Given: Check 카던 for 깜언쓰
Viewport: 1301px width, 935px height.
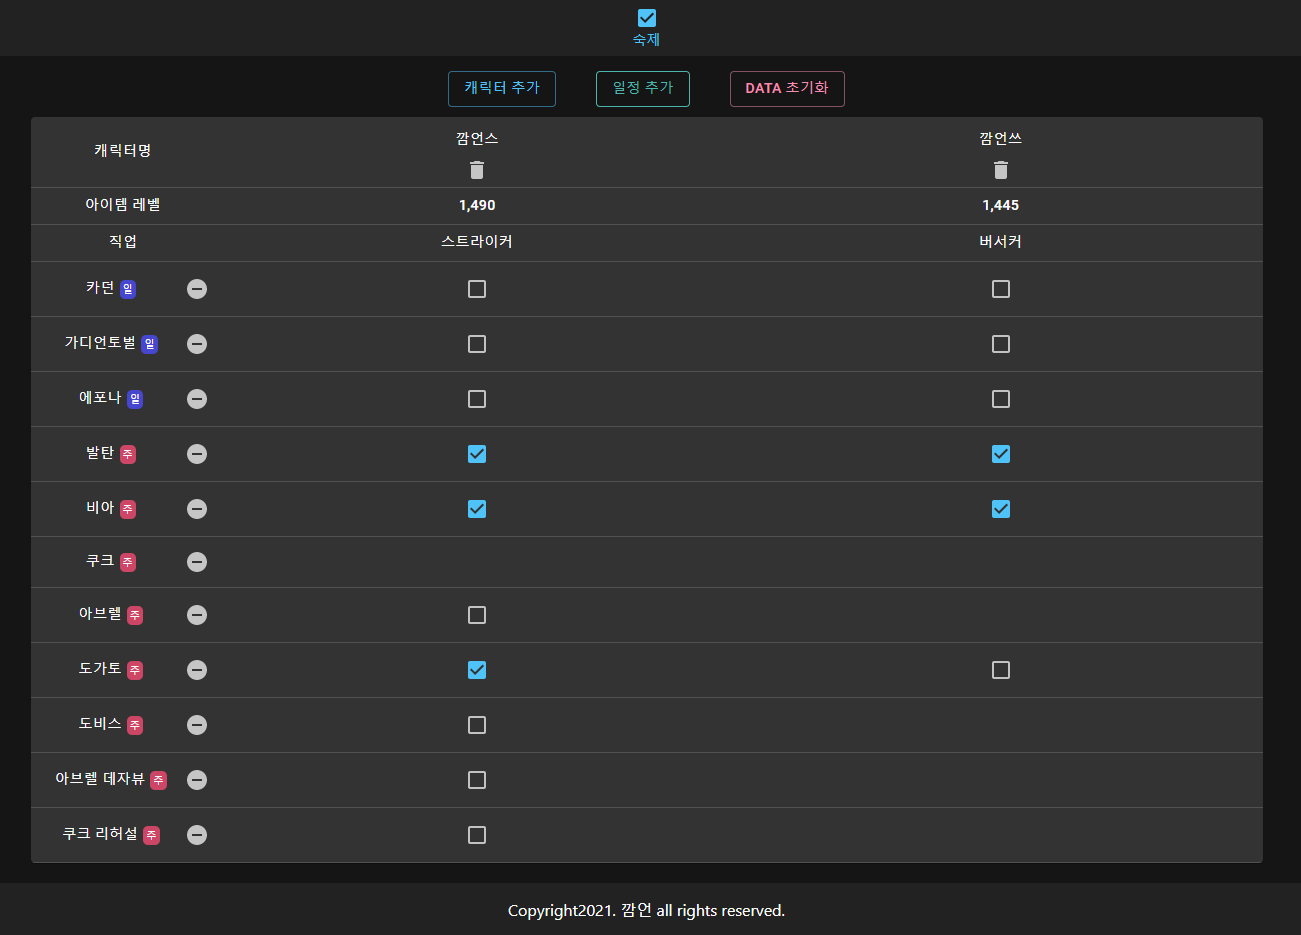Looking at the screenshot, I should tap(1001, 289).
